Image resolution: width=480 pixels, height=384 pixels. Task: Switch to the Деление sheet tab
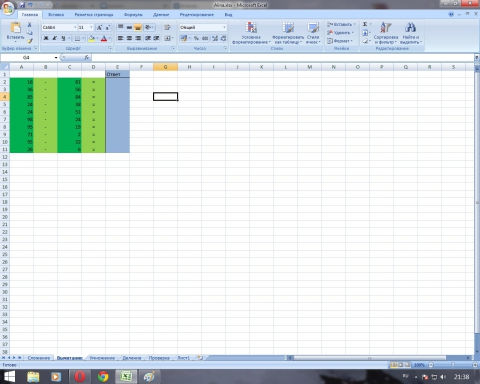(132, 358)
